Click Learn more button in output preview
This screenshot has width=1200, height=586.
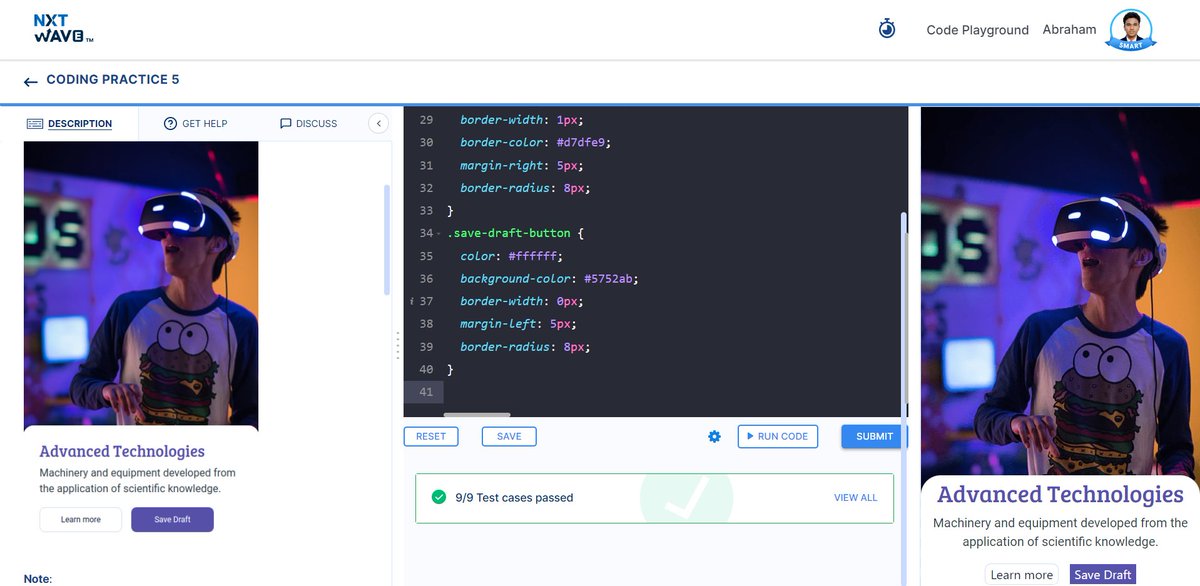(x=1021, y=575)
